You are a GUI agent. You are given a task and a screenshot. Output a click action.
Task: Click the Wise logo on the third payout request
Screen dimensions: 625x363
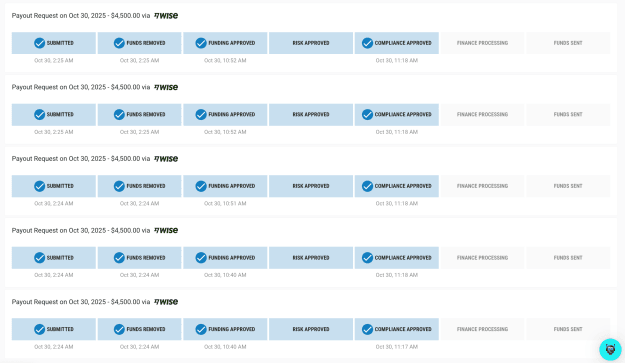coord(166,159)
